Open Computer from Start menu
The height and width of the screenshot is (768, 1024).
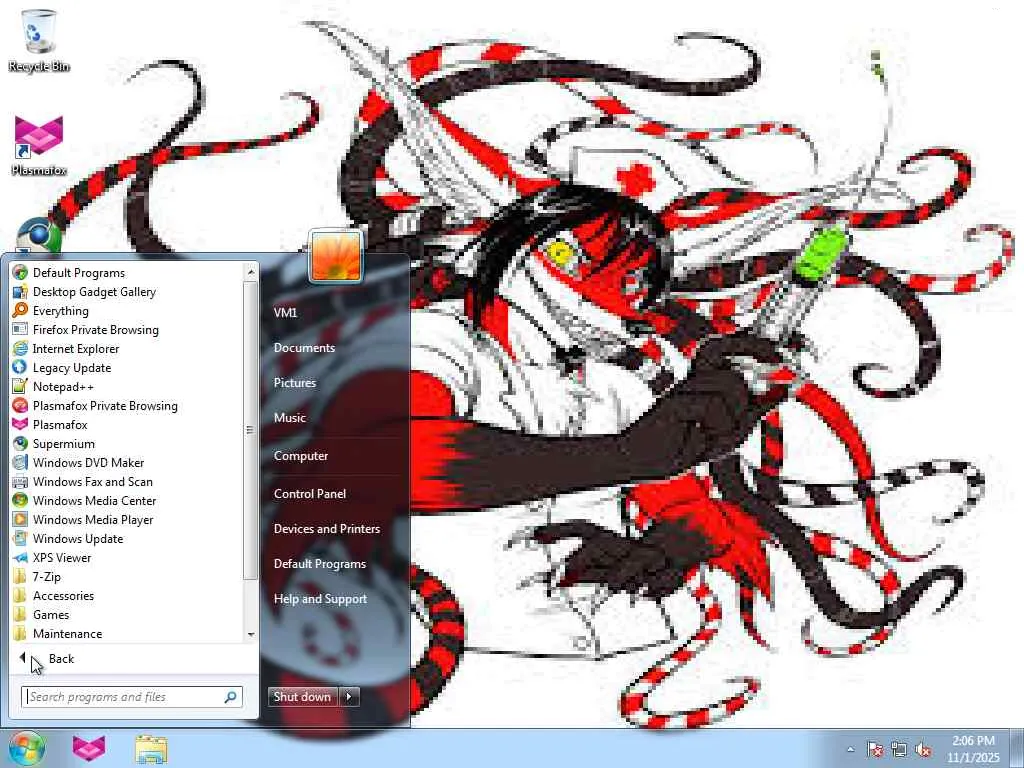tap(301, 455)
